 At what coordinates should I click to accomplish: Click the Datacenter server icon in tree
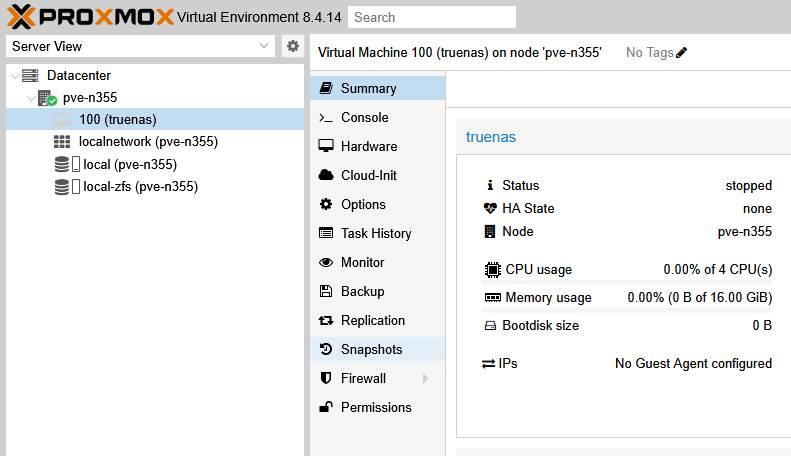click(x=30, y=76)
